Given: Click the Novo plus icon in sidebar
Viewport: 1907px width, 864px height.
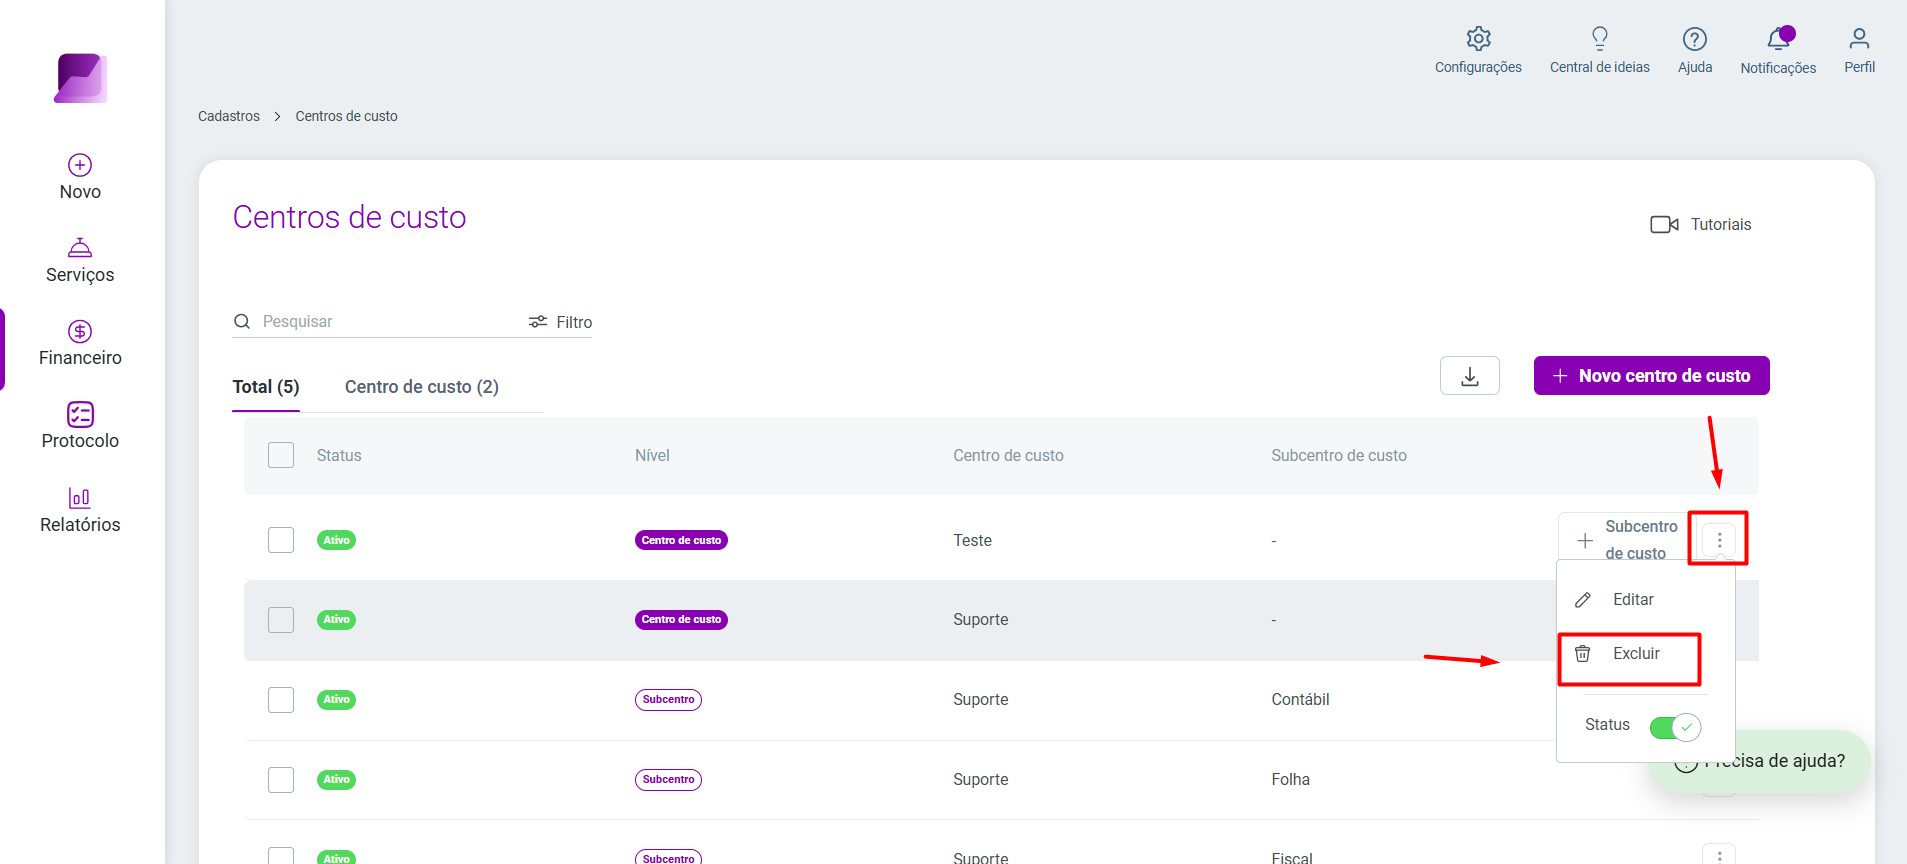Looking at the screenshot, I should pyautogui.click(x=80, y=165).
